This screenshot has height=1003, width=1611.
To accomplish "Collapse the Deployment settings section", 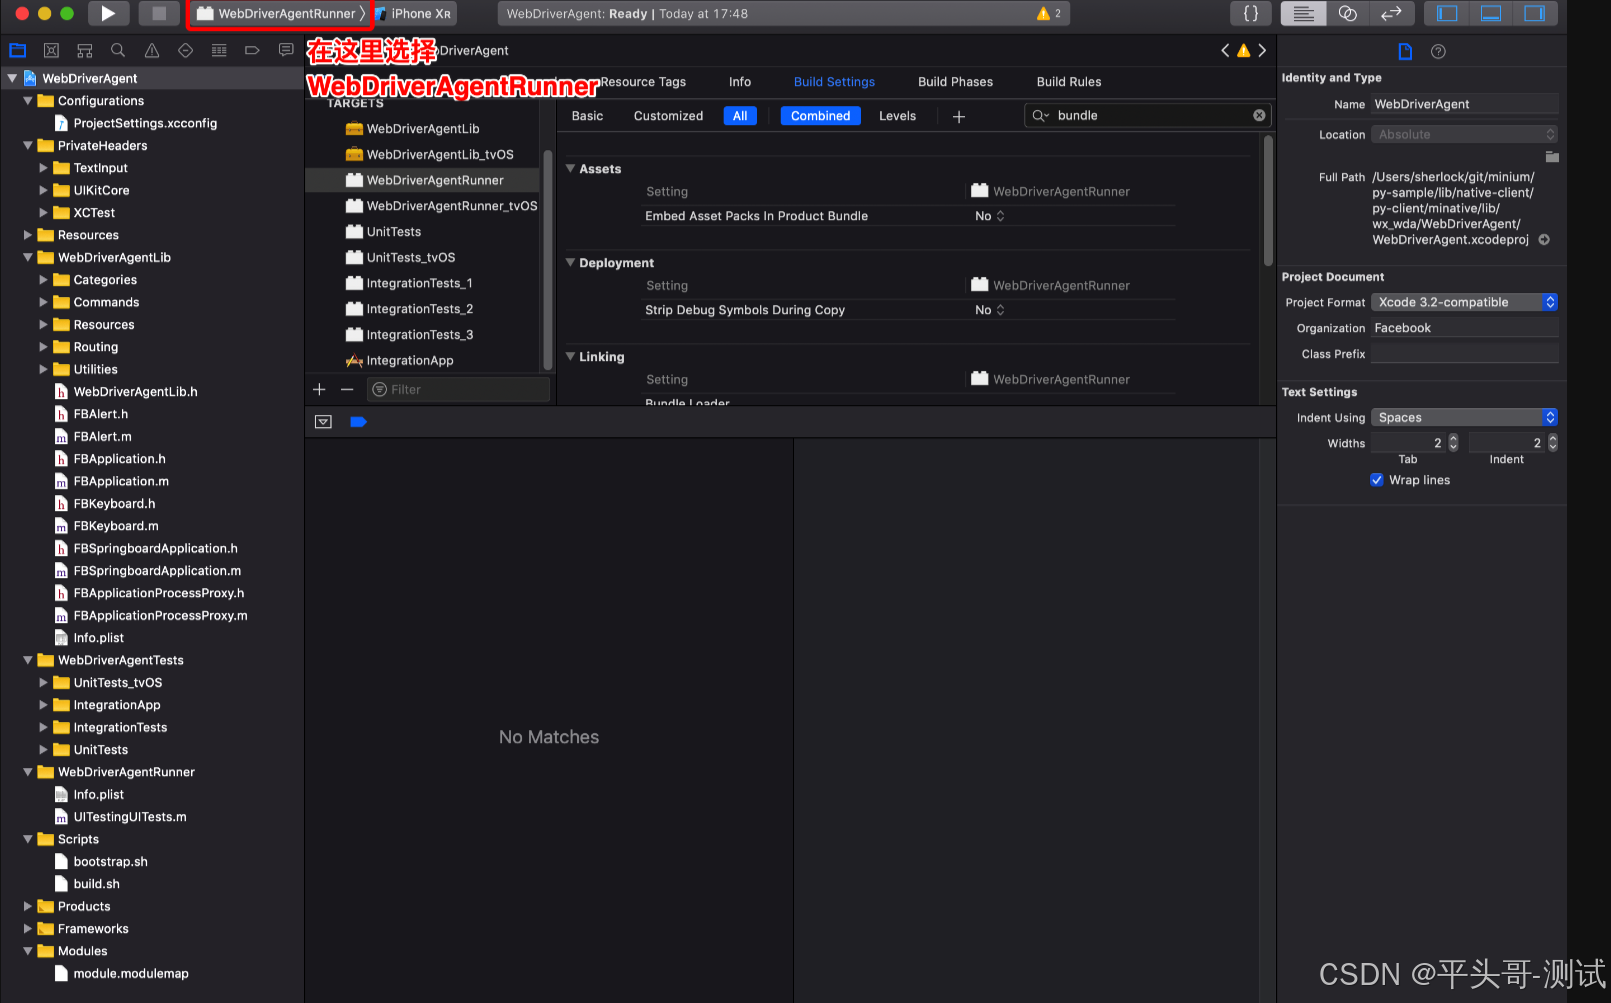I will pos(570,263).
